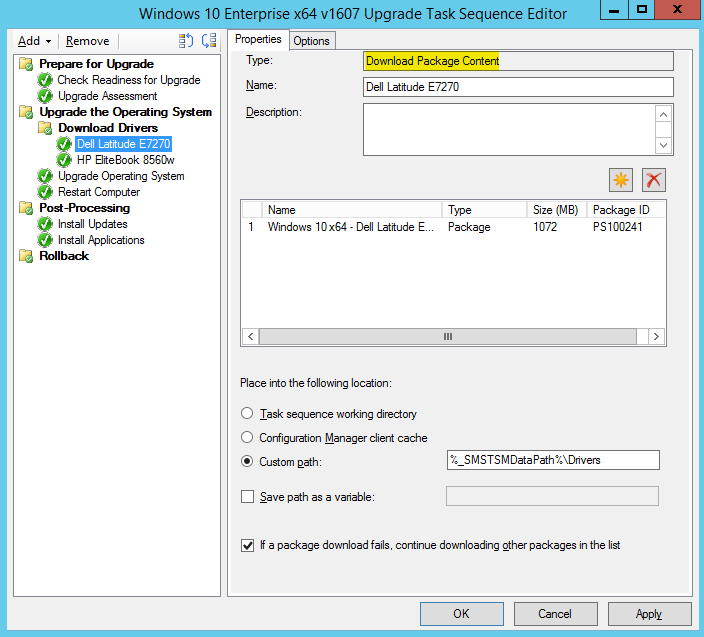The image size is (704, 637).
Task: Click the Name column header in package list
Action: pyautogui.click(x=352, y=210)
